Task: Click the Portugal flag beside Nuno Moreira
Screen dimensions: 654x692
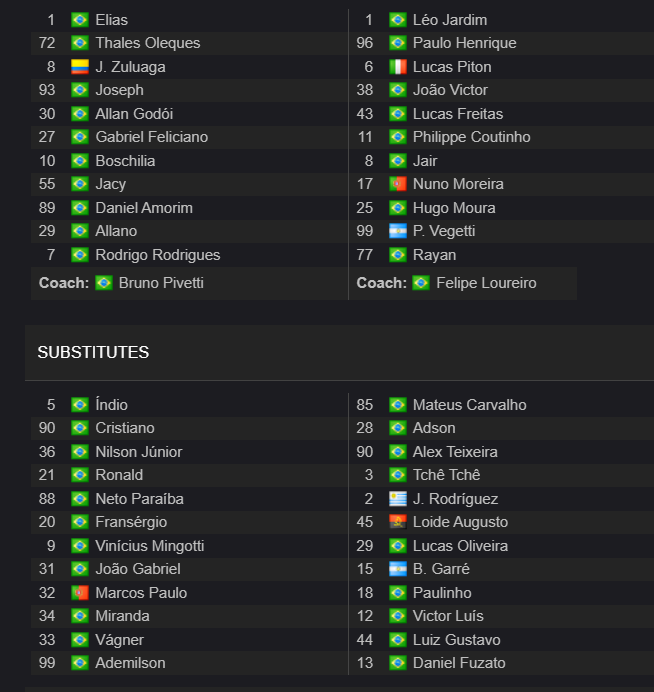Action: click(x=398, y=184)
